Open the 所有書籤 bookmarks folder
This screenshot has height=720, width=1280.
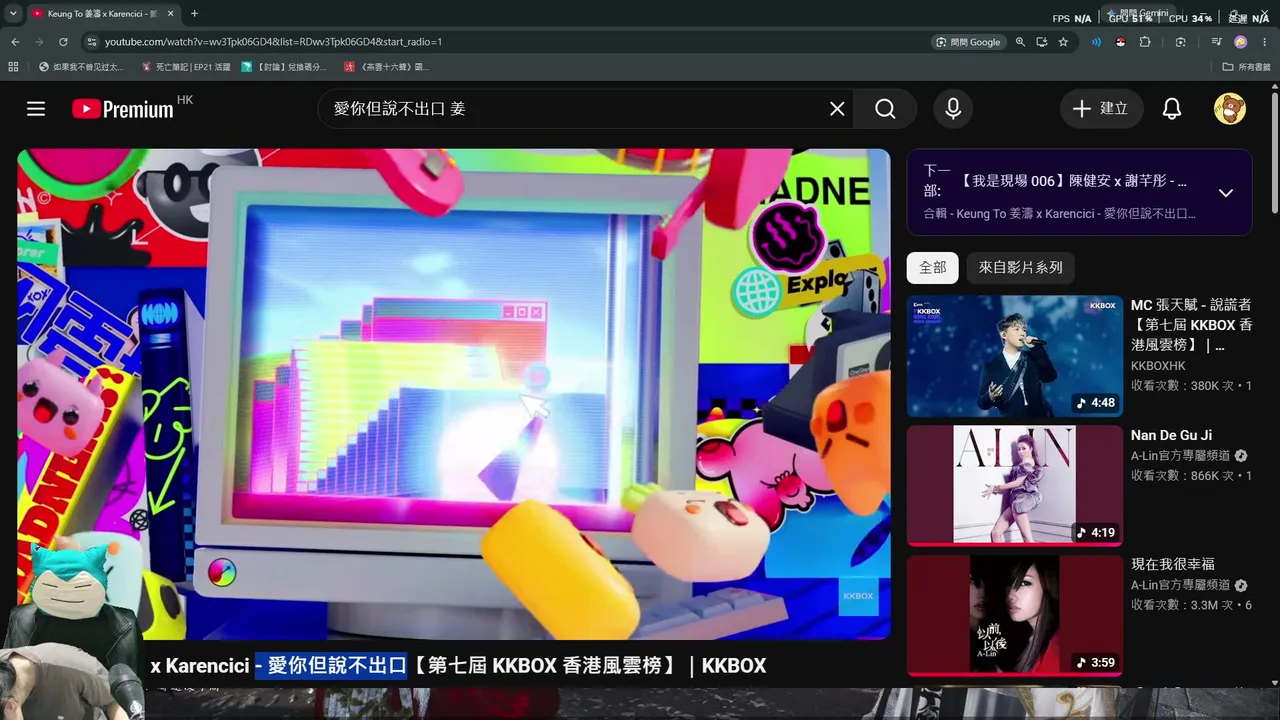[x=1246, y=67]
